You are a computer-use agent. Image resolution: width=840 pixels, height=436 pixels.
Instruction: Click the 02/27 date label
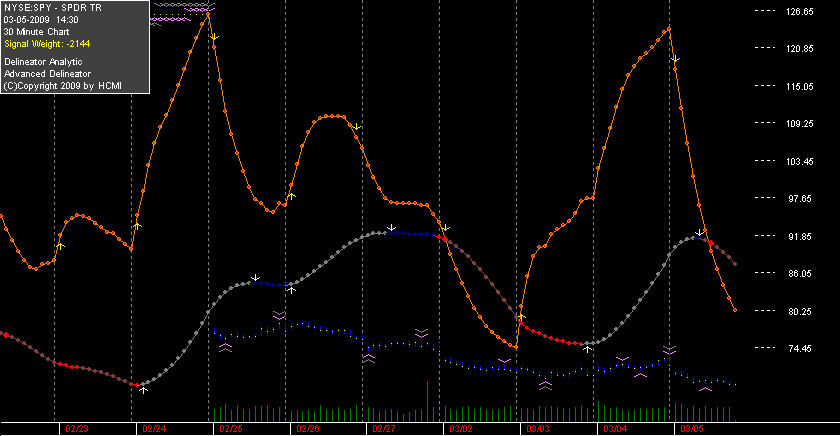point(384,429)
